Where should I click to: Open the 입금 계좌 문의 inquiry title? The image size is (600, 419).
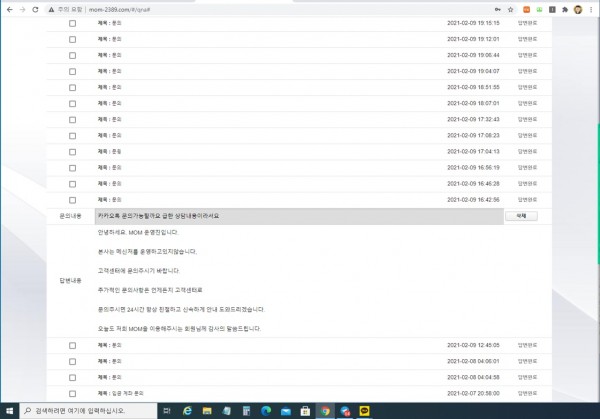click(121, 393)
